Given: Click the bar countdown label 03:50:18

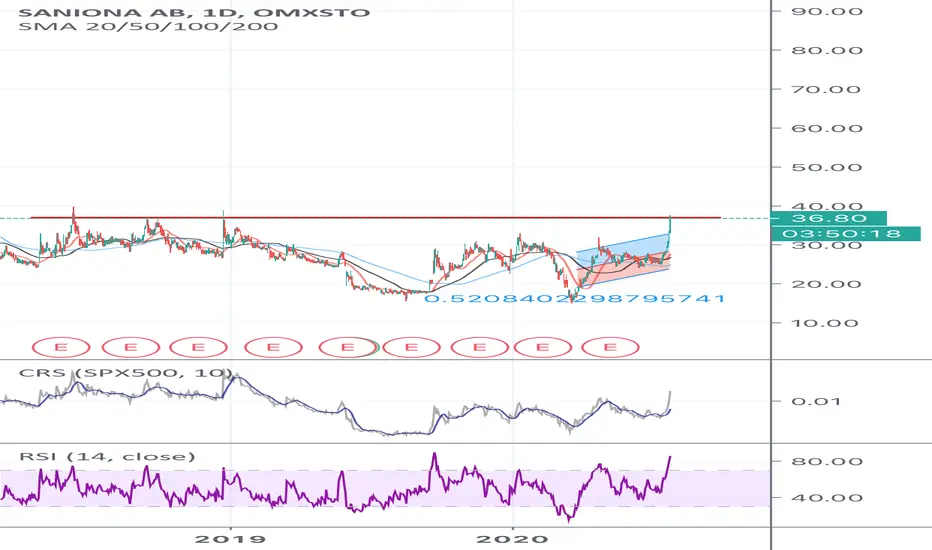Looking at the screenshot, I should [845, 234].
